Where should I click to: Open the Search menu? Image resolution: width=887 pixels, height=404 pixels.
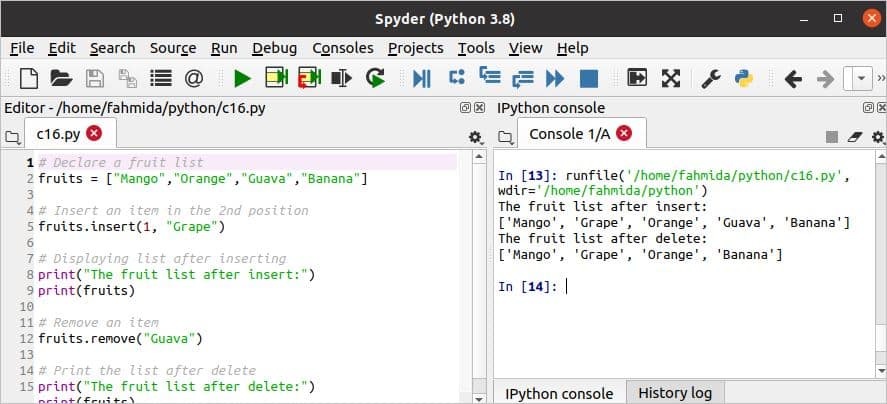(x=113, y=49)
